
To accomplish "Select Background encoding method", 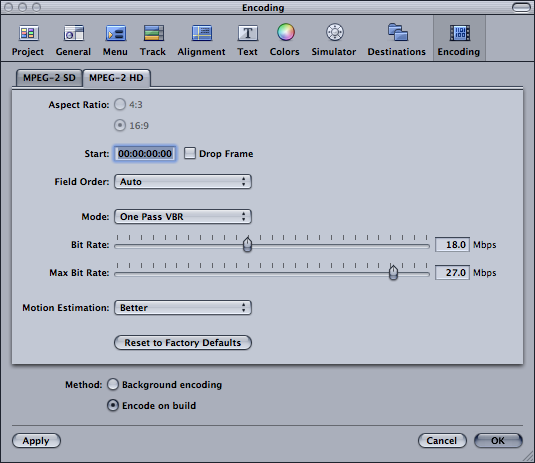I will (x=113, y=385).
